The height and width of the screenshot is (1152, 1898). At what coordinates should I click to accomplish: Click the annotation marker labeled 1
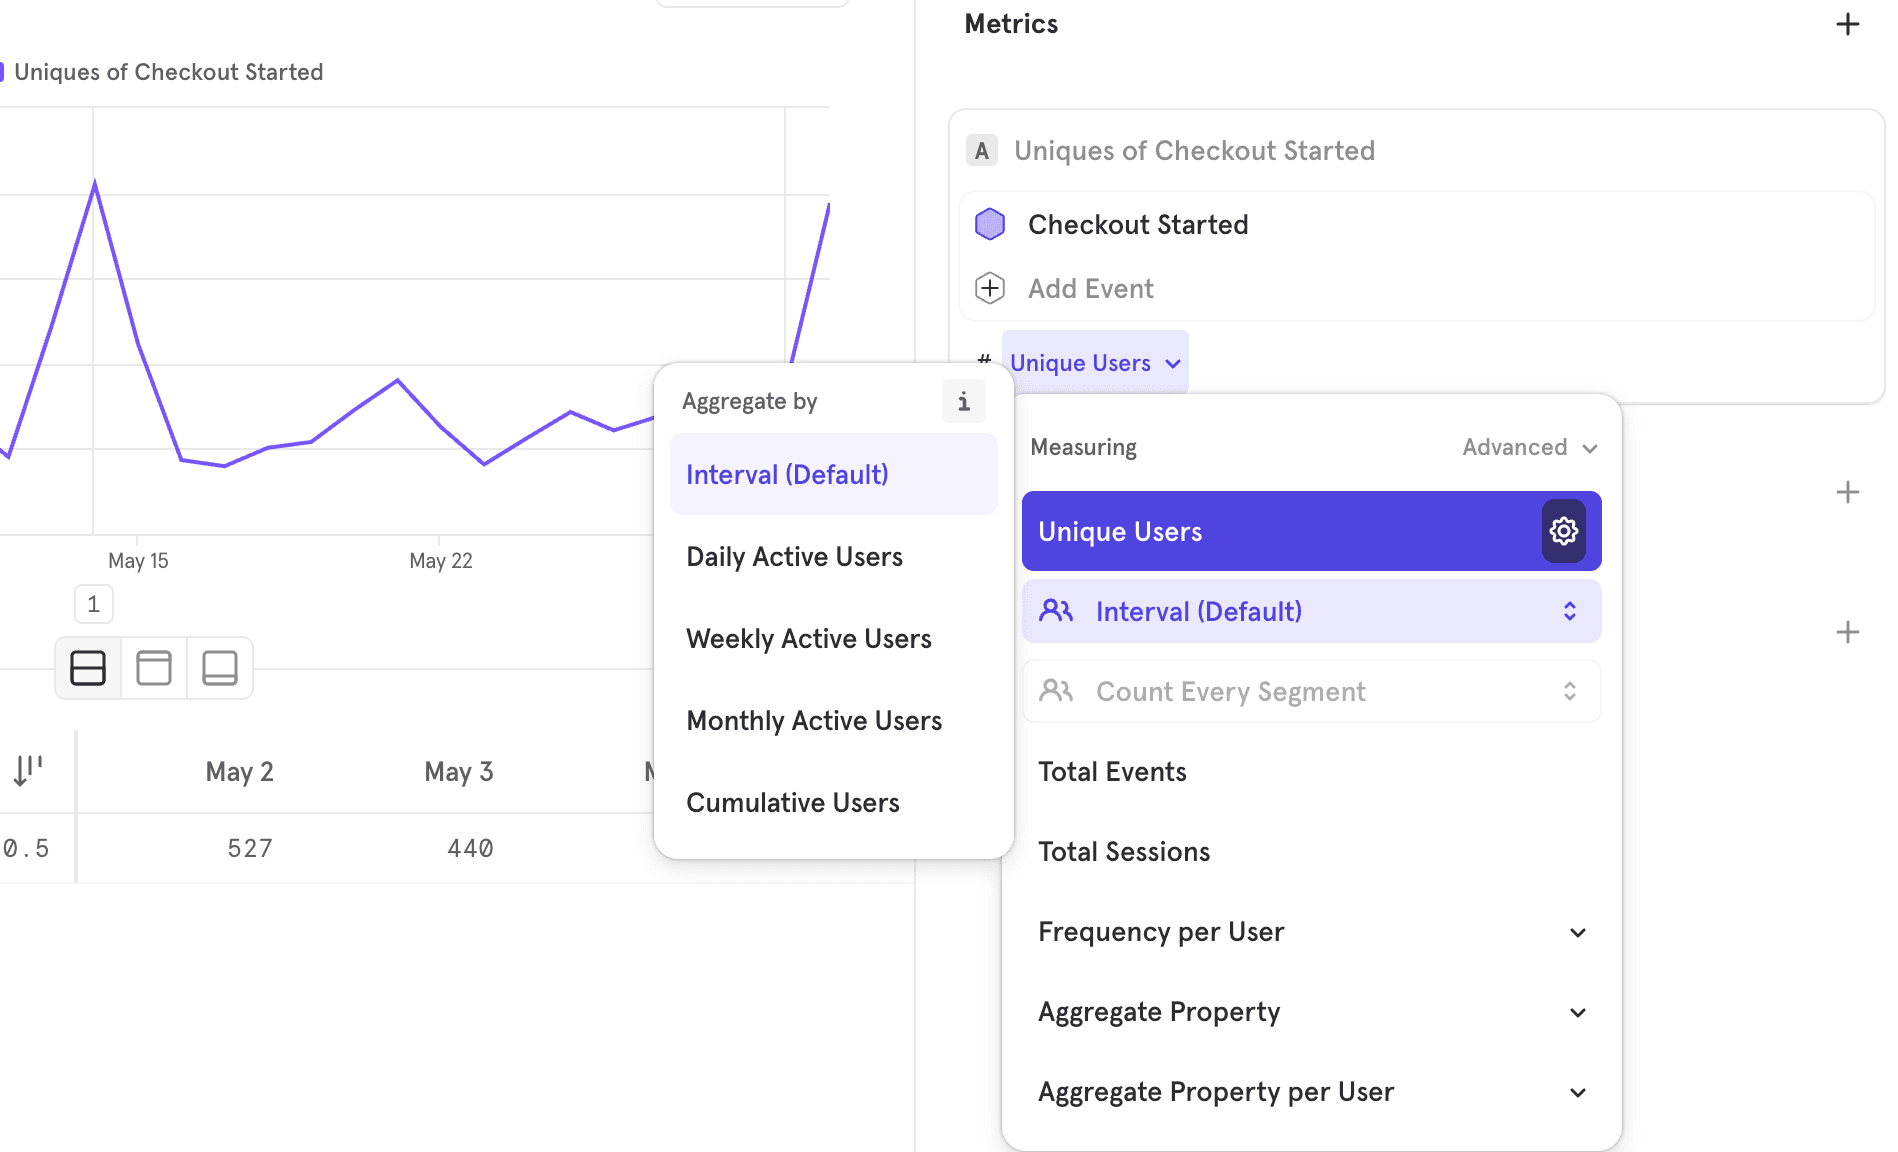(94, 604)
